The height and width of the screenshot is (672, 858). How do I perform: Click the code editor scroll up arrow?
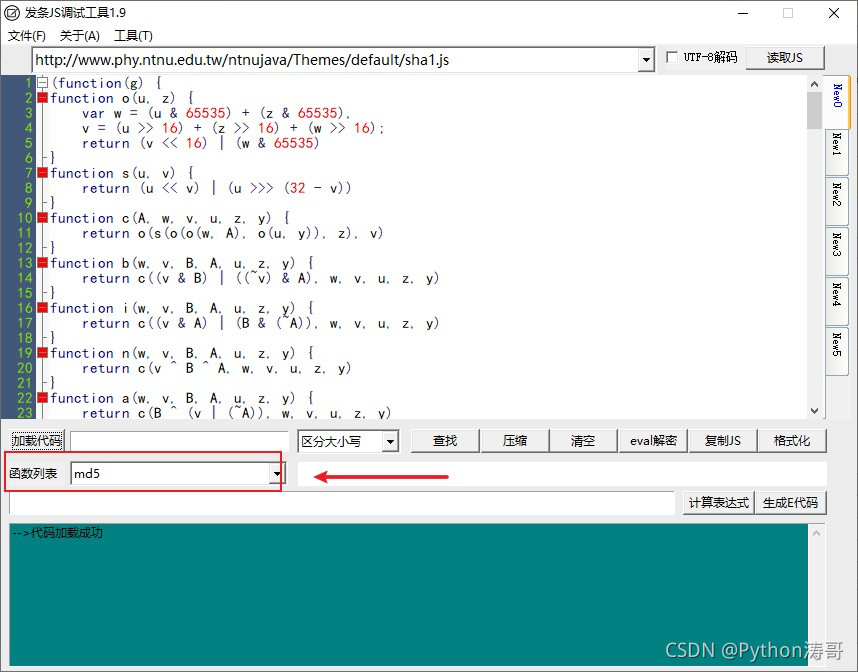[814, 84]
